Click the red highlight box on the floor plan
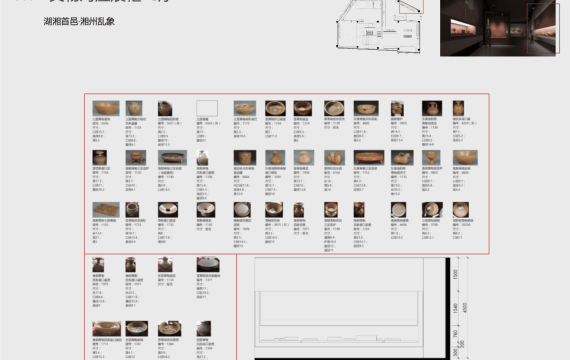570x360 pixels. pyautogui.click(x=411, y=7)
